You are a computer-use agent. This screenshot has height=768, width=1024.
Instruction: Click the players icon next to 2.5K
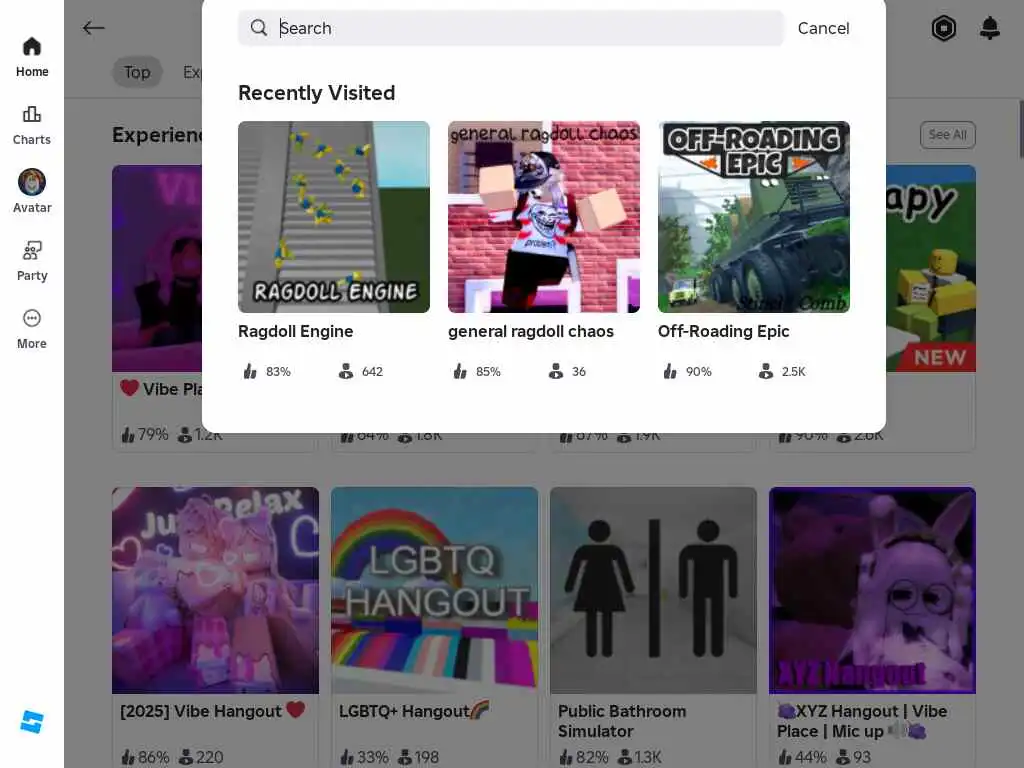765,372
